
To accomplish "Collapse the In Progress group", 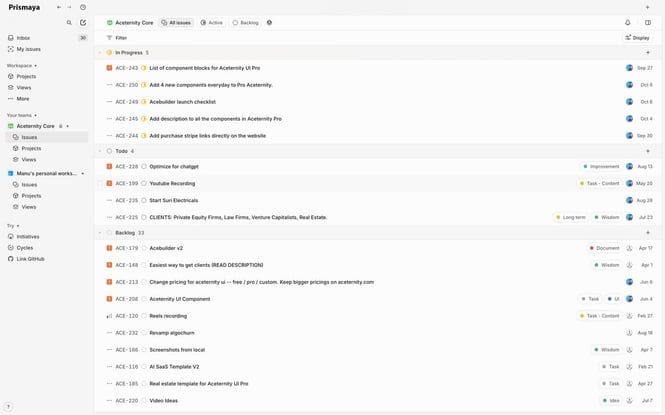I will click(100, 53).
